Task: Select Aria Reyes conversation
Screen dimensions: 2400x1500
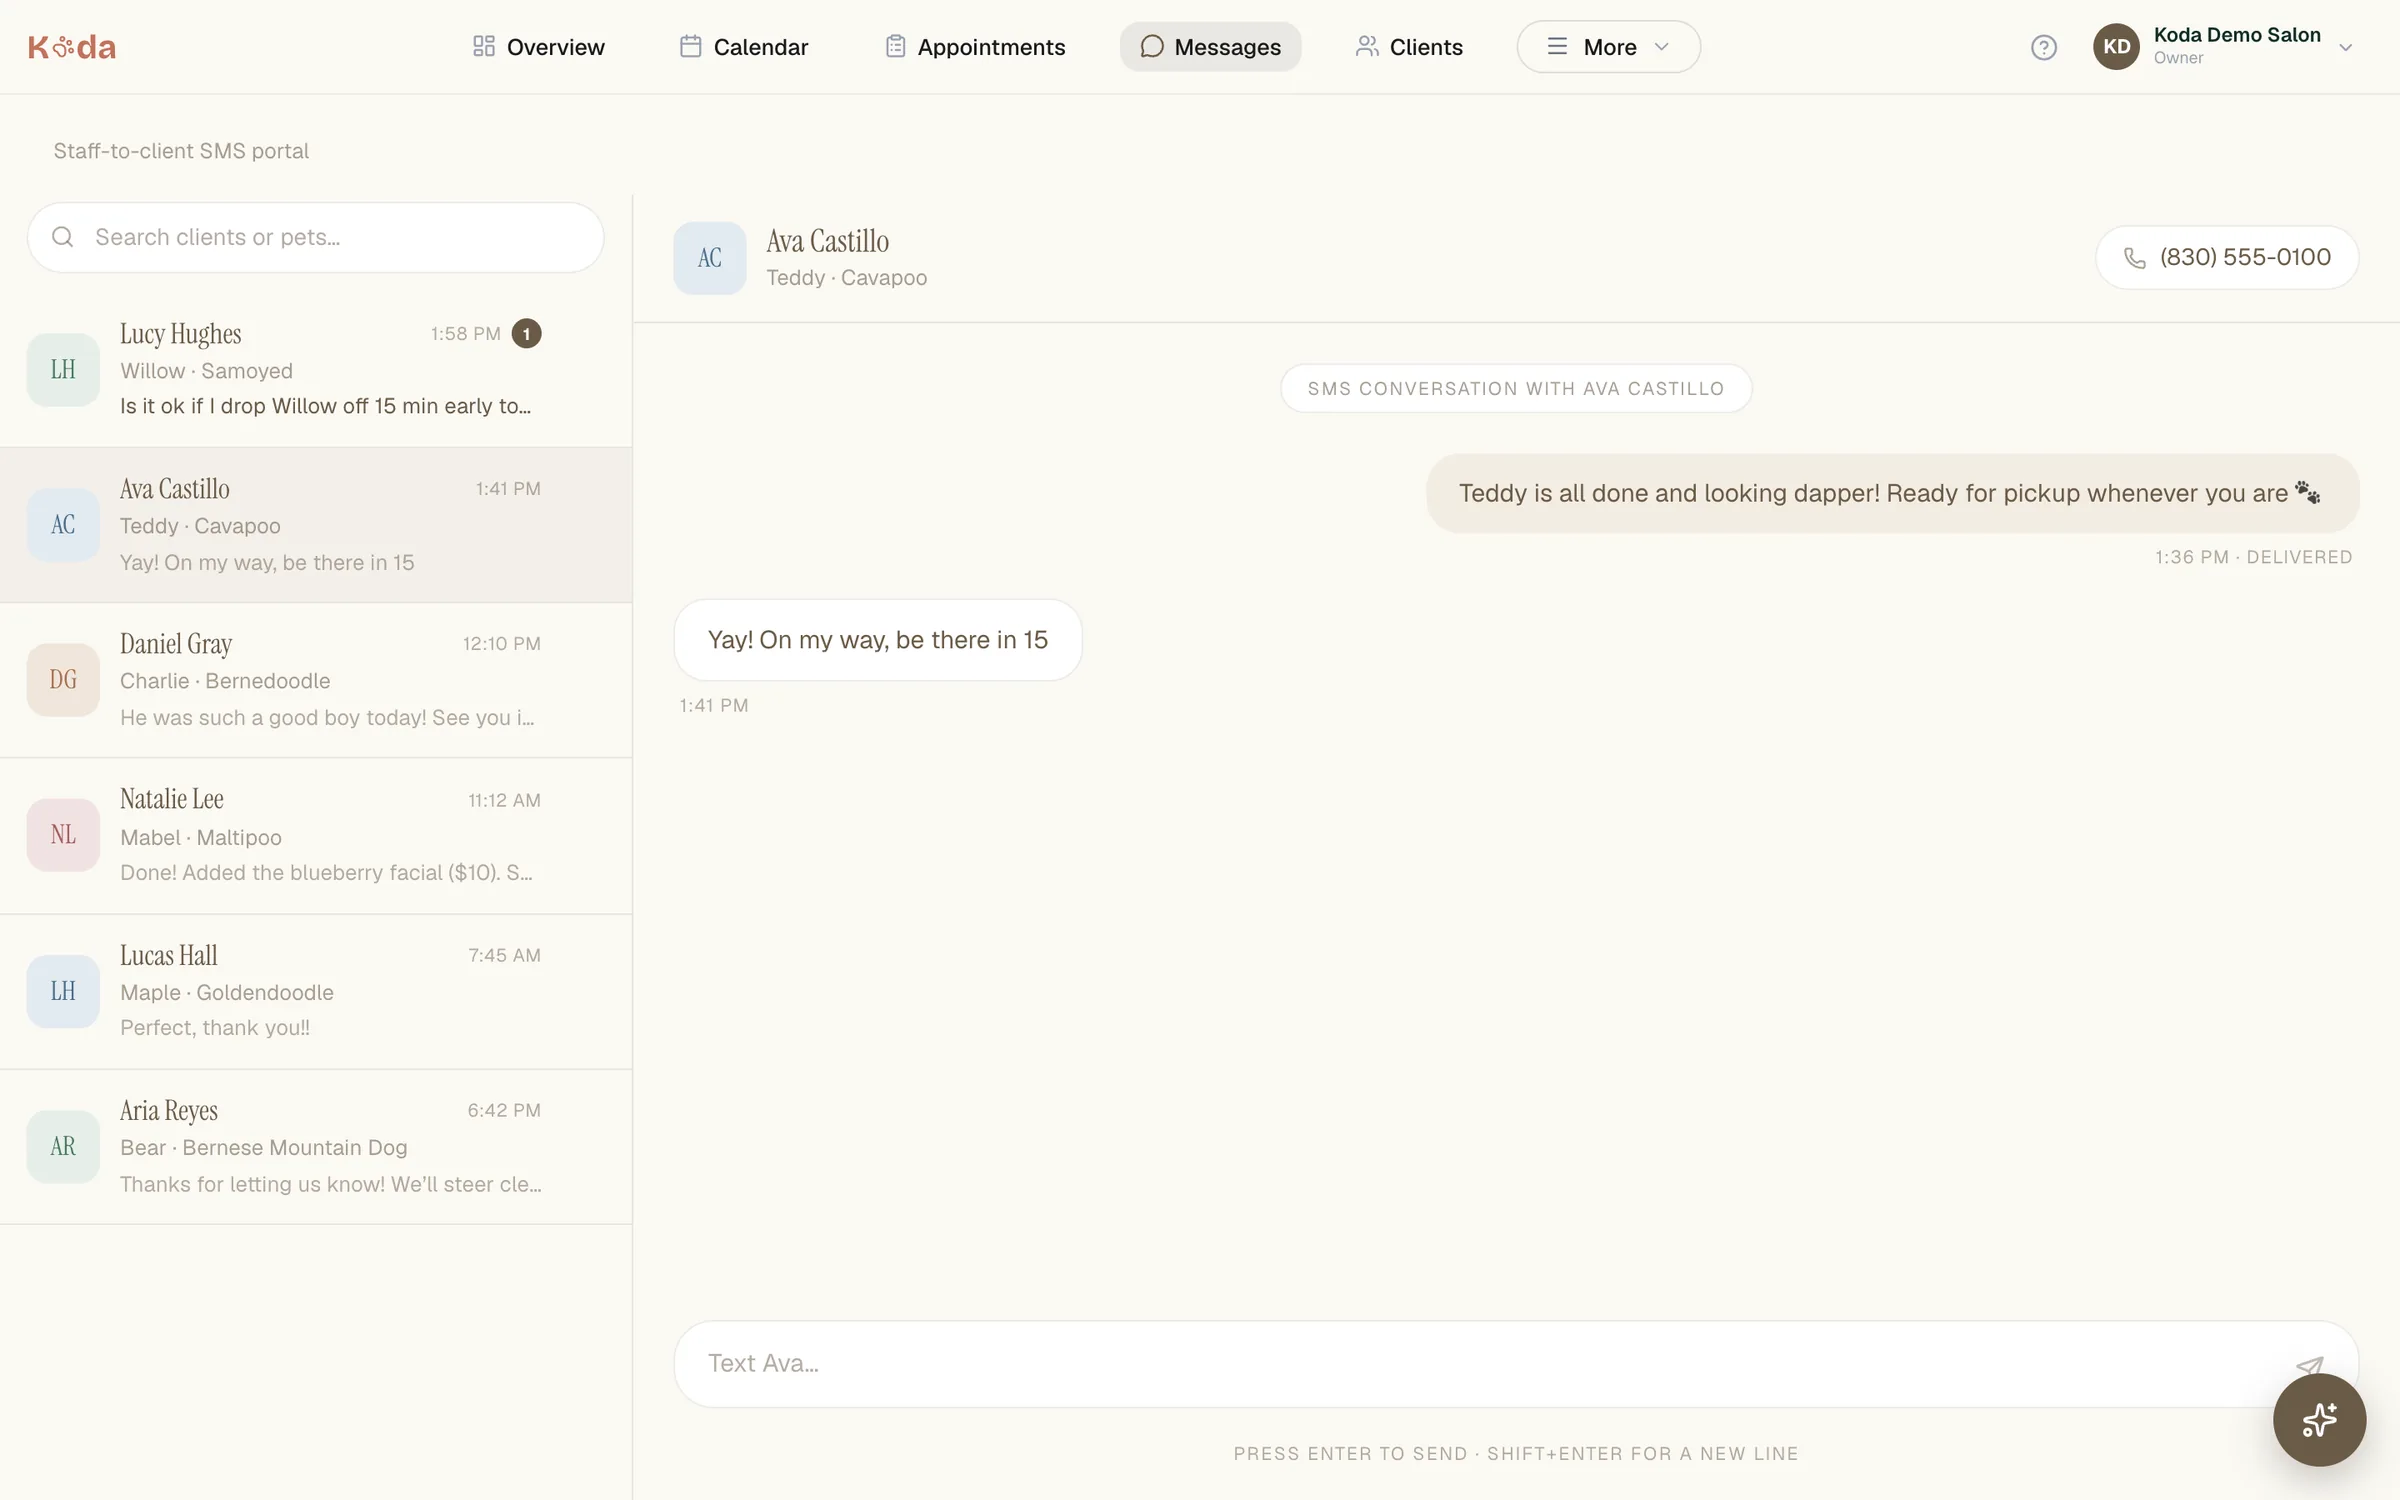Action: pyautogui.click(x=316, y=1147)
